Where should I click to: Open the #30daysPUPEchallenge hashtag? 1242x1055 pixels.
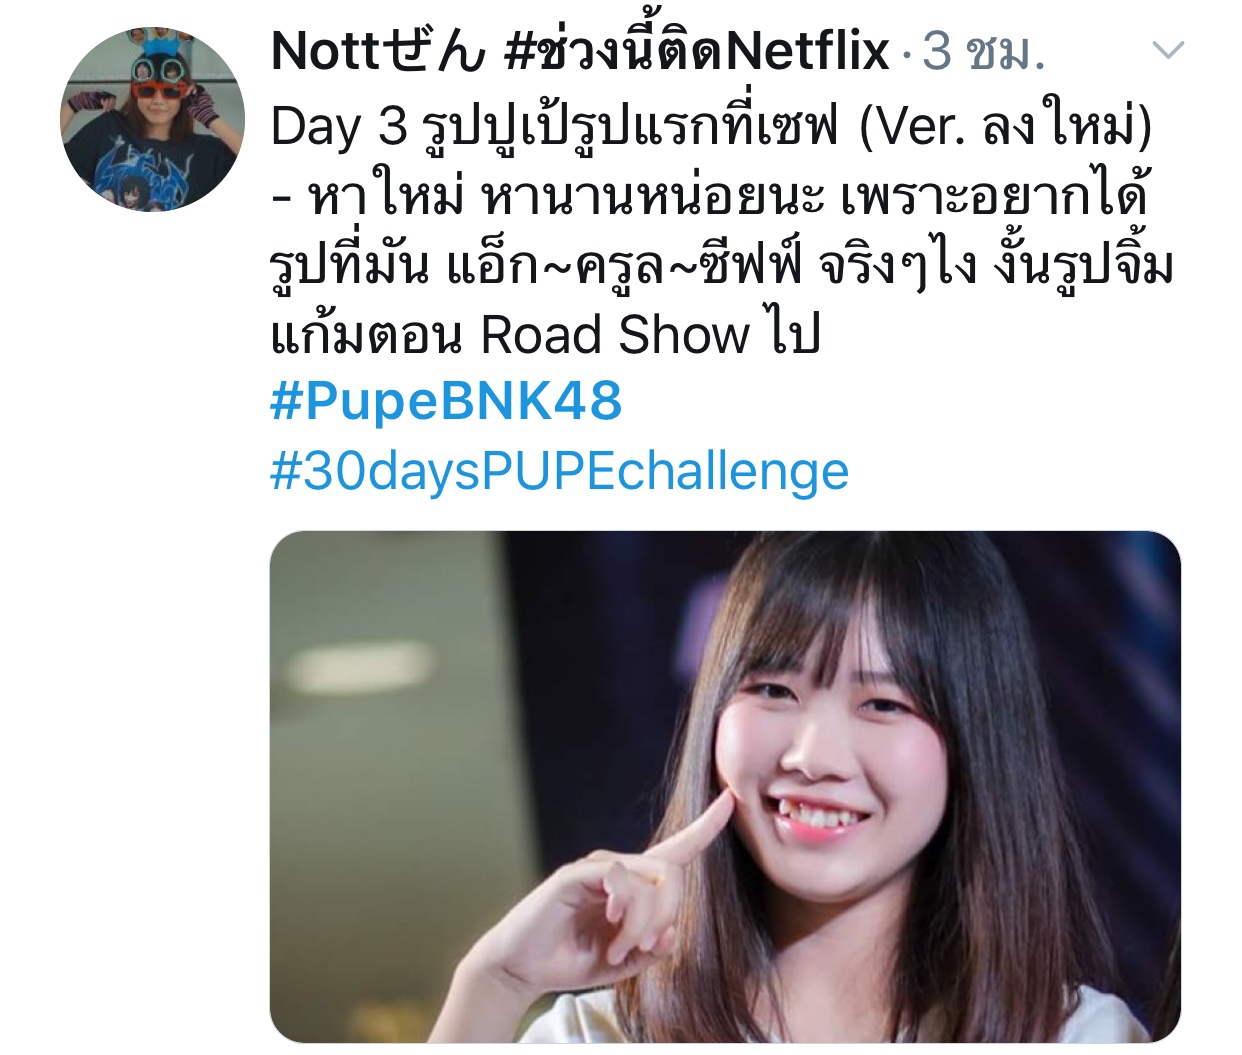coord(559,471)
